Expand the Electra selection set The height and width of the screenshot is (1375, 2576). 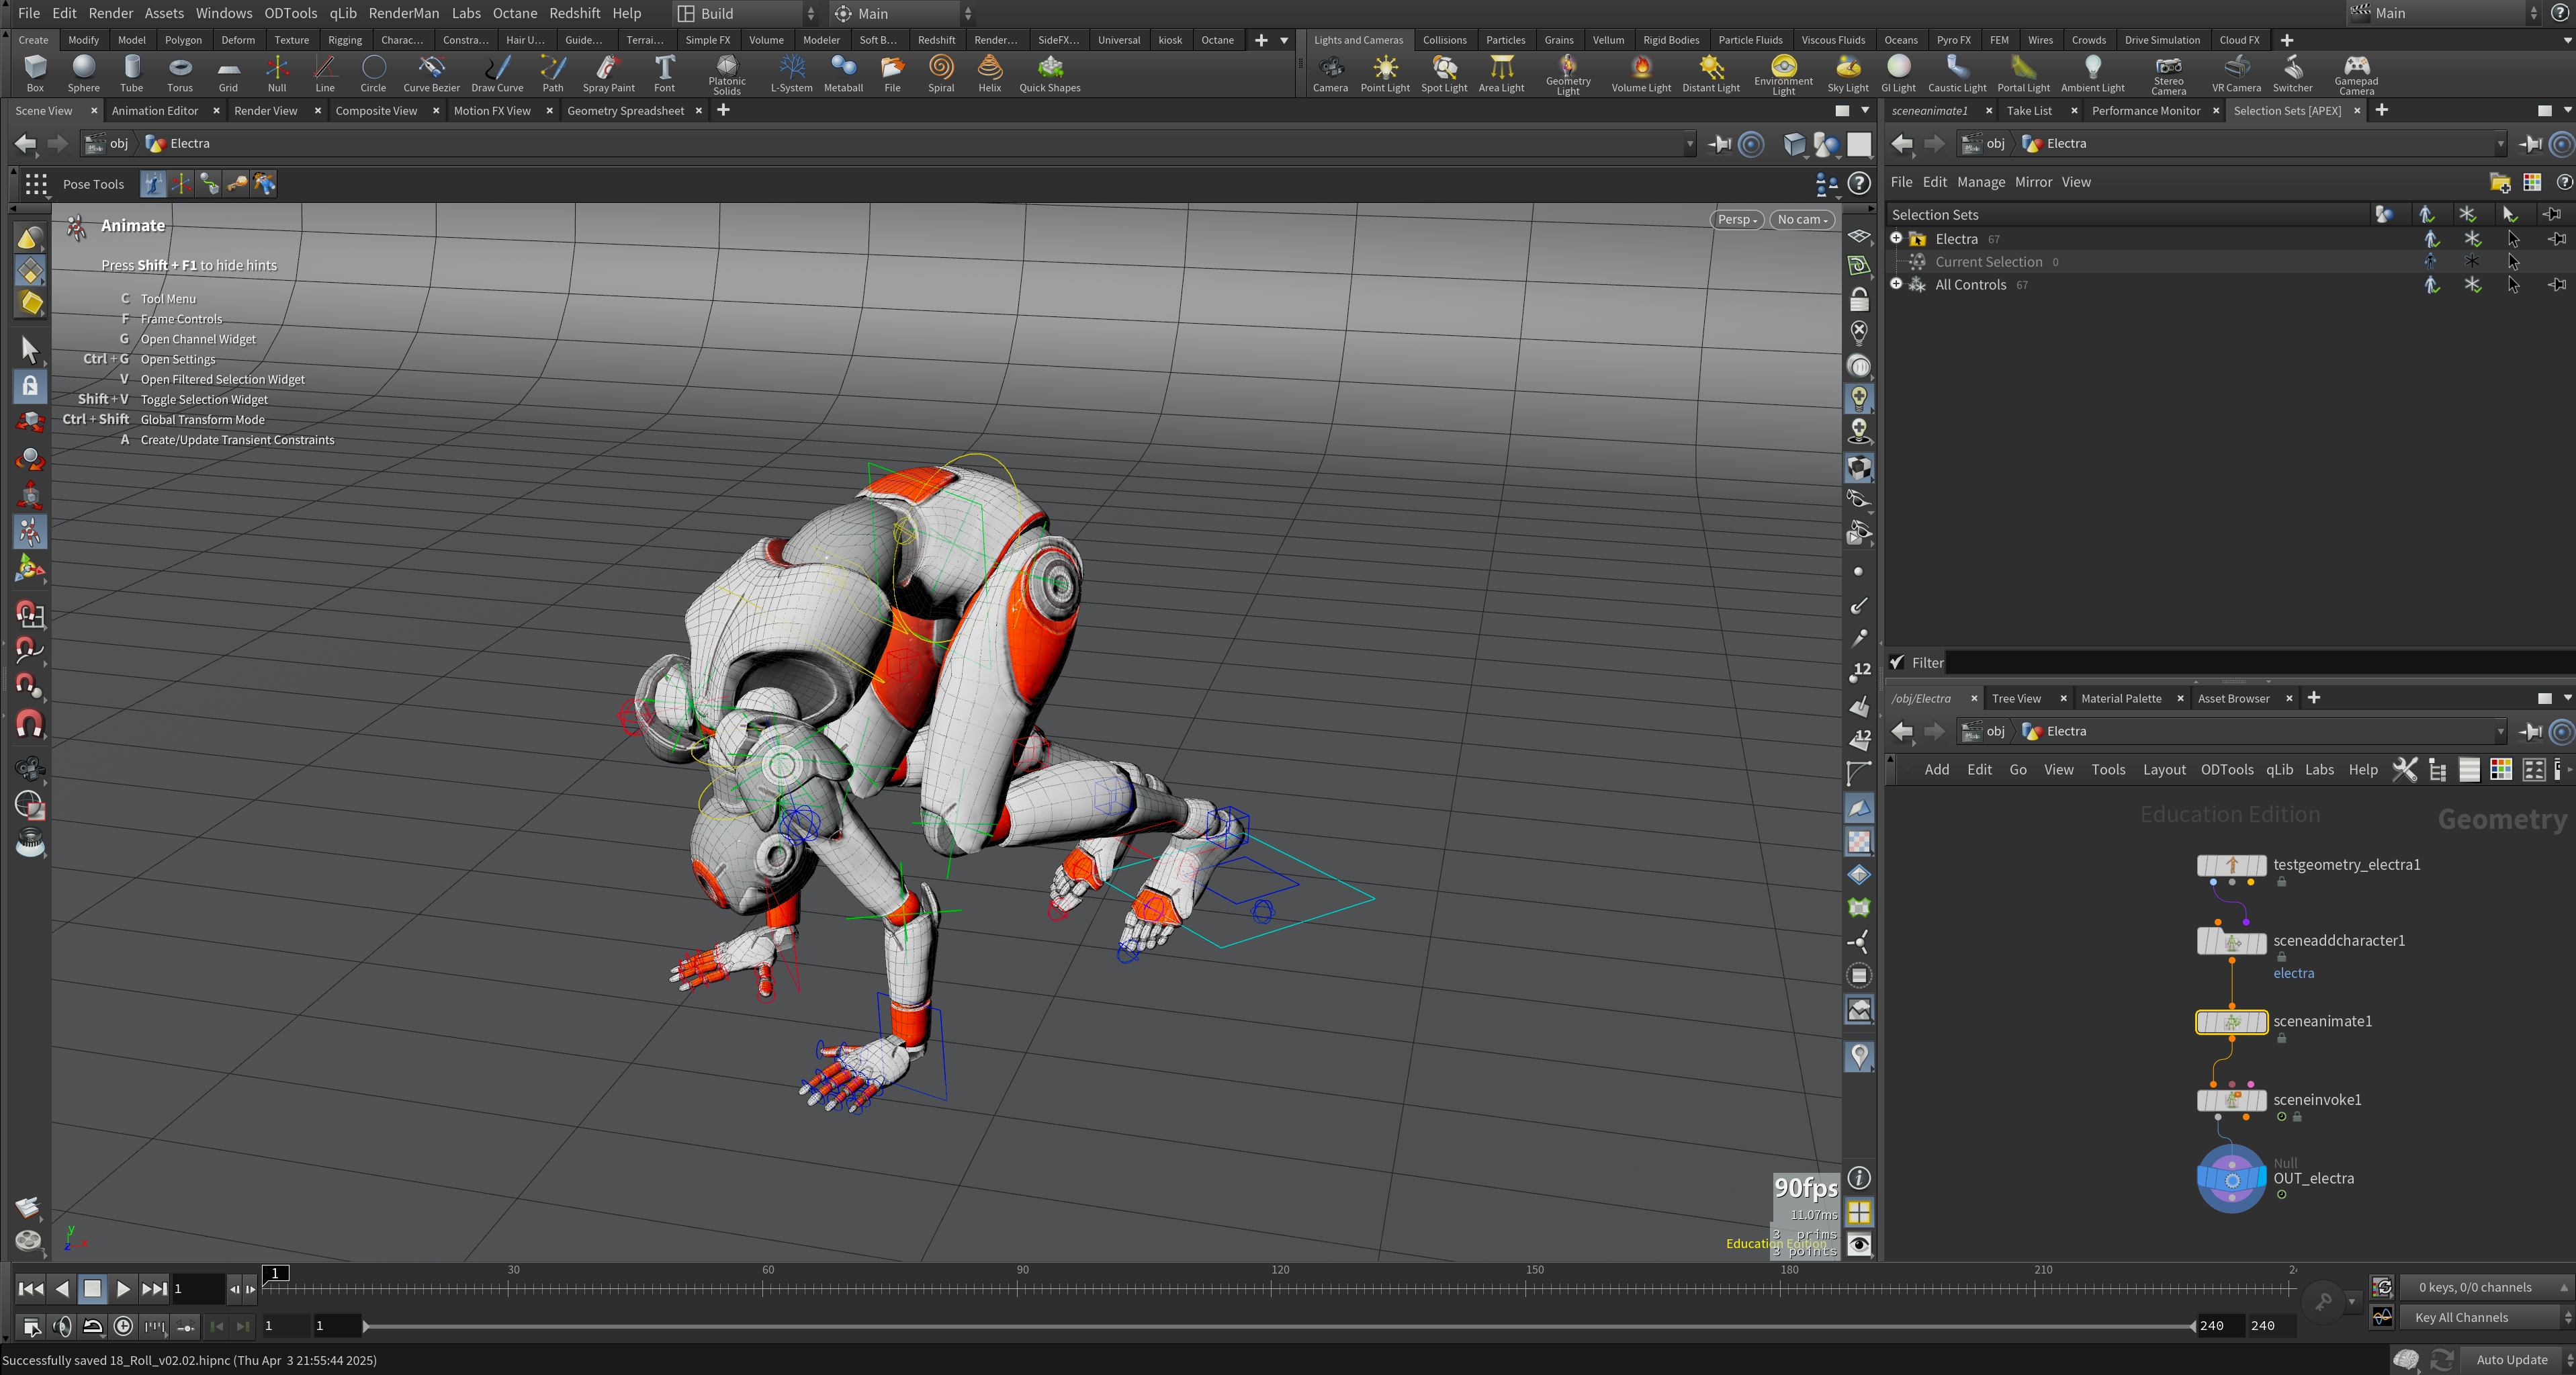[x=1896, y=238]
